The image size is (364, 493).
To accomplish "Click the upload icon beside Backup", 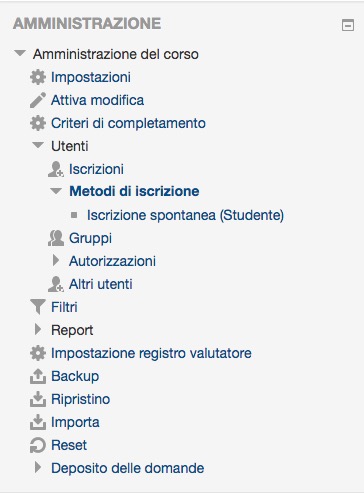I will 38,376.
